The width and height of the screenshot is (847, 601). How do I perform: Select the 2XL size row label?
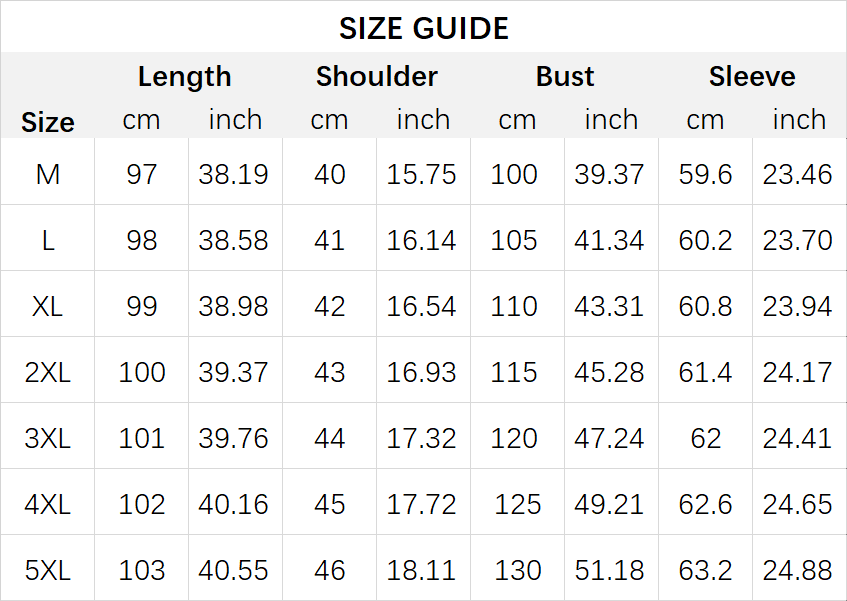[48, 373]
